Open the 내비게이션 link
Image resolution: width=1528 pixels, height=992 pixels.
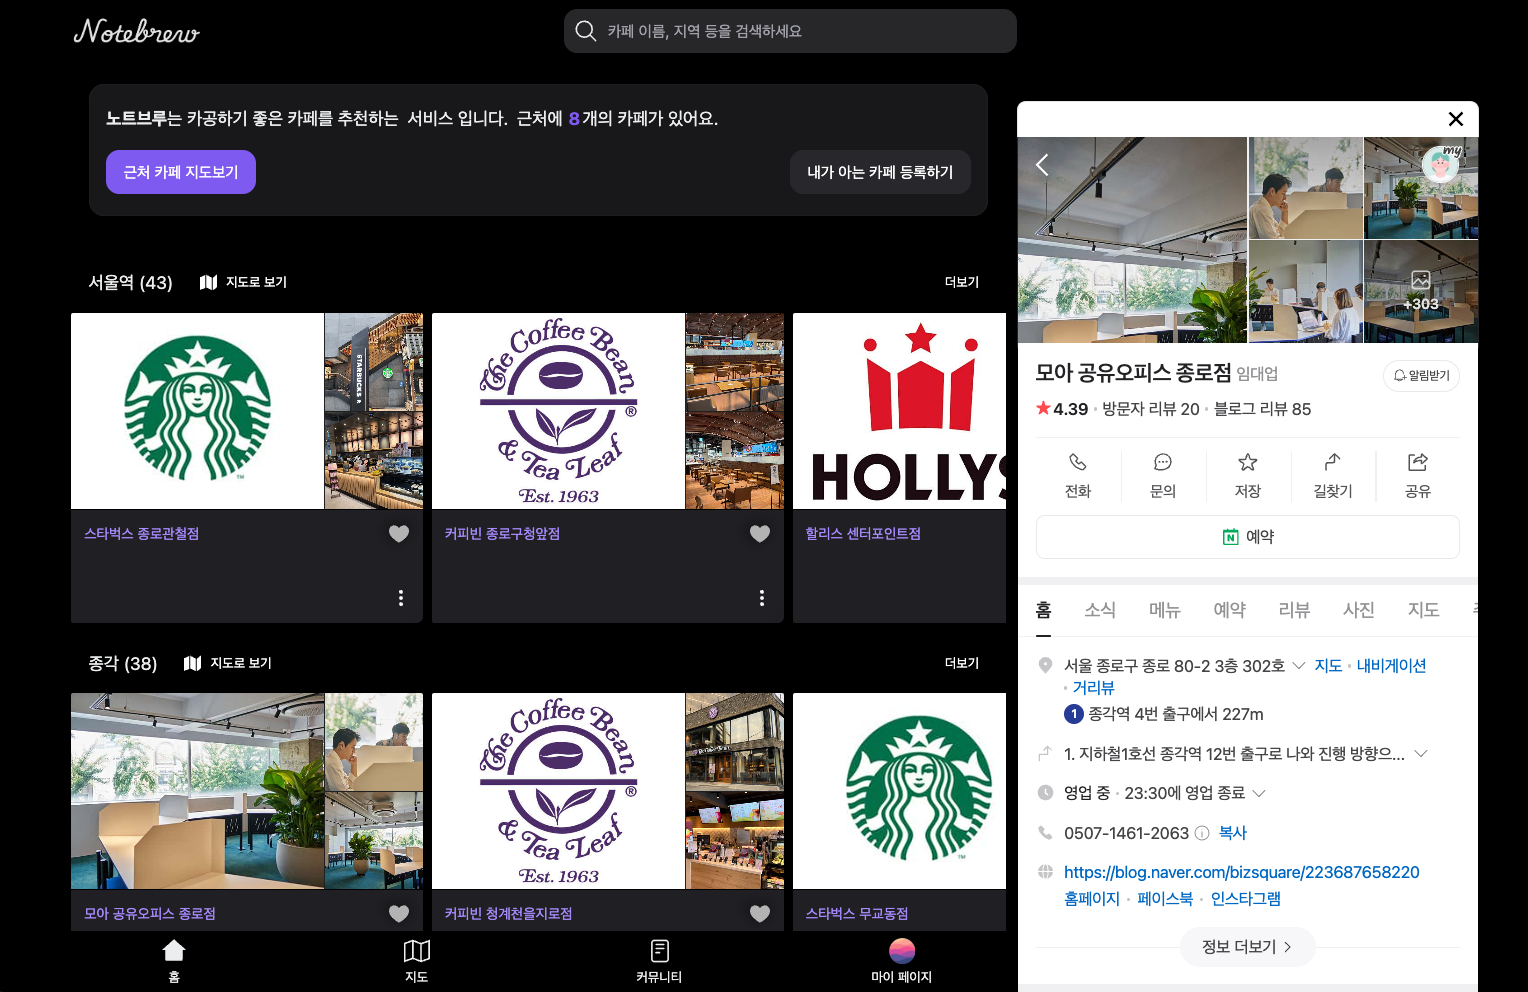click(1391, 666)
